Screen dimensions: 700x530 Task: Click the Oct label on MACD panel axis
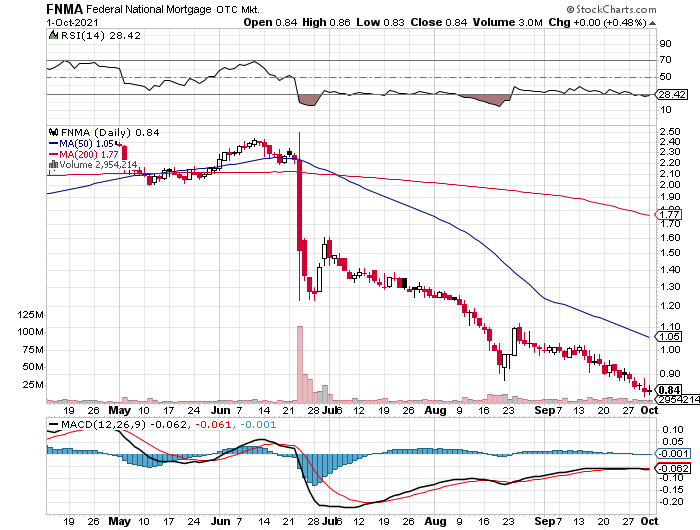649,521
